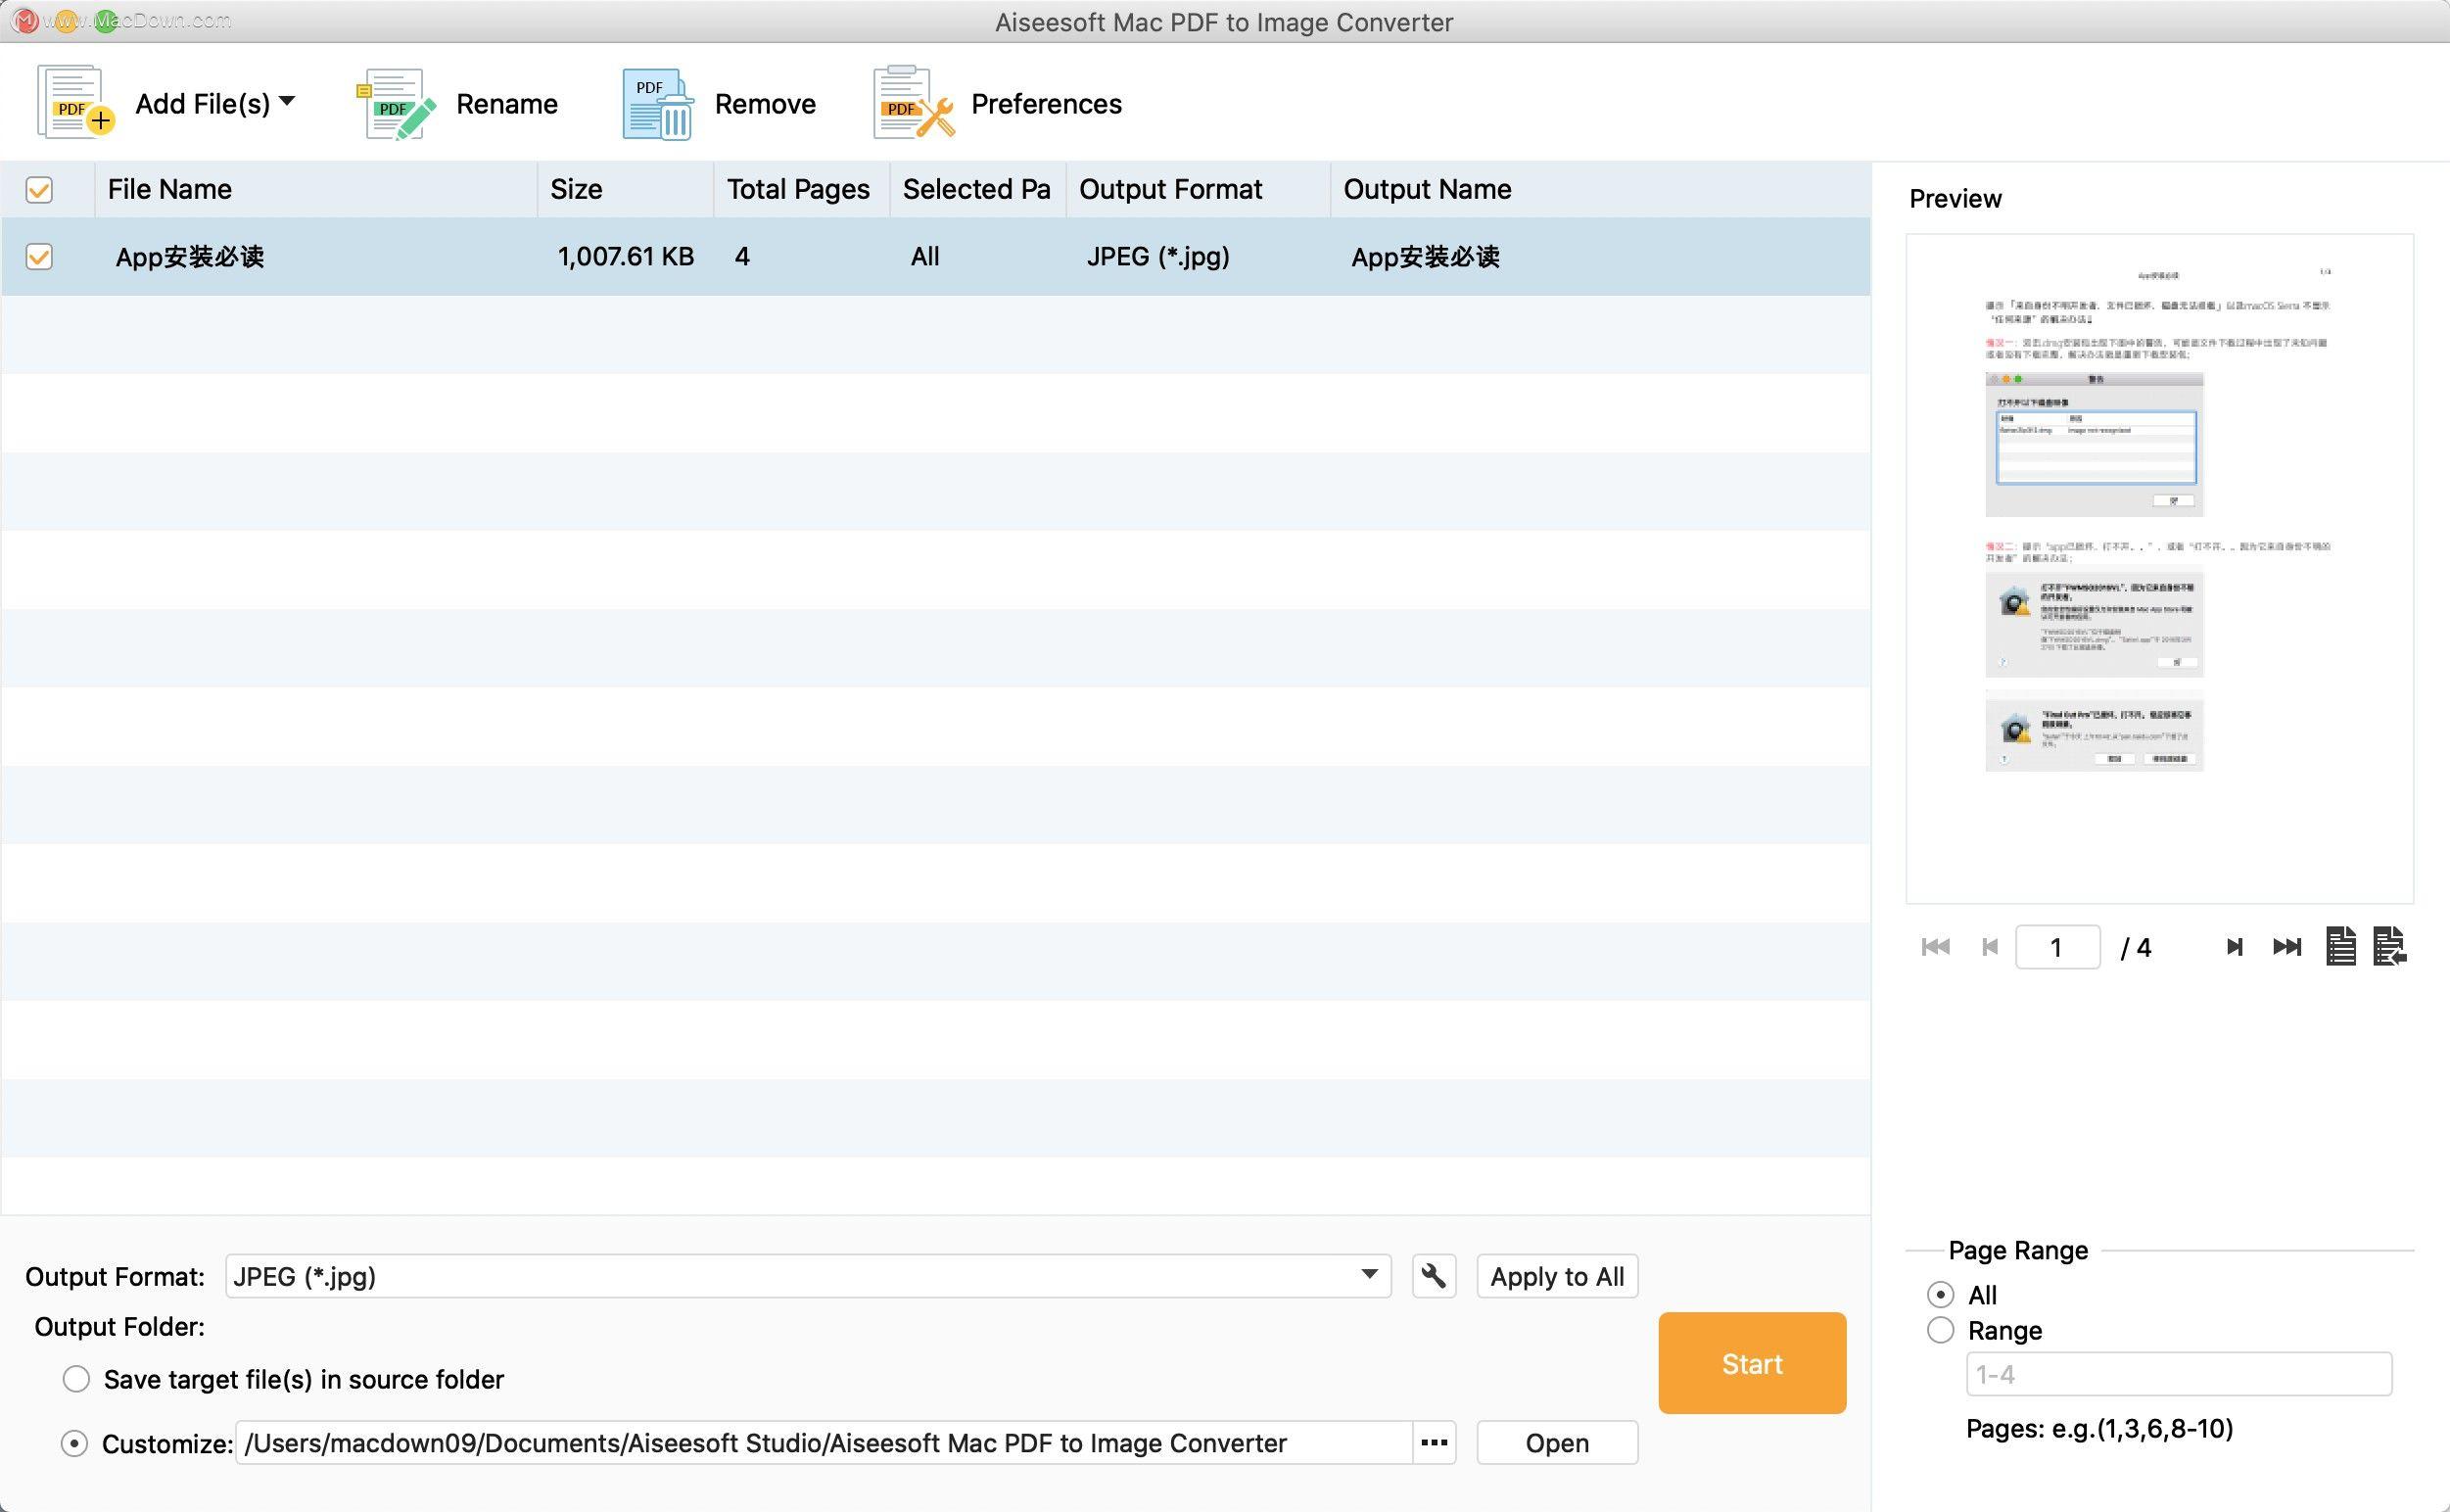The width and height of the screenshot is (2450, 1512).
Task: Jump to last page in preview
Action: point(2287,946)
